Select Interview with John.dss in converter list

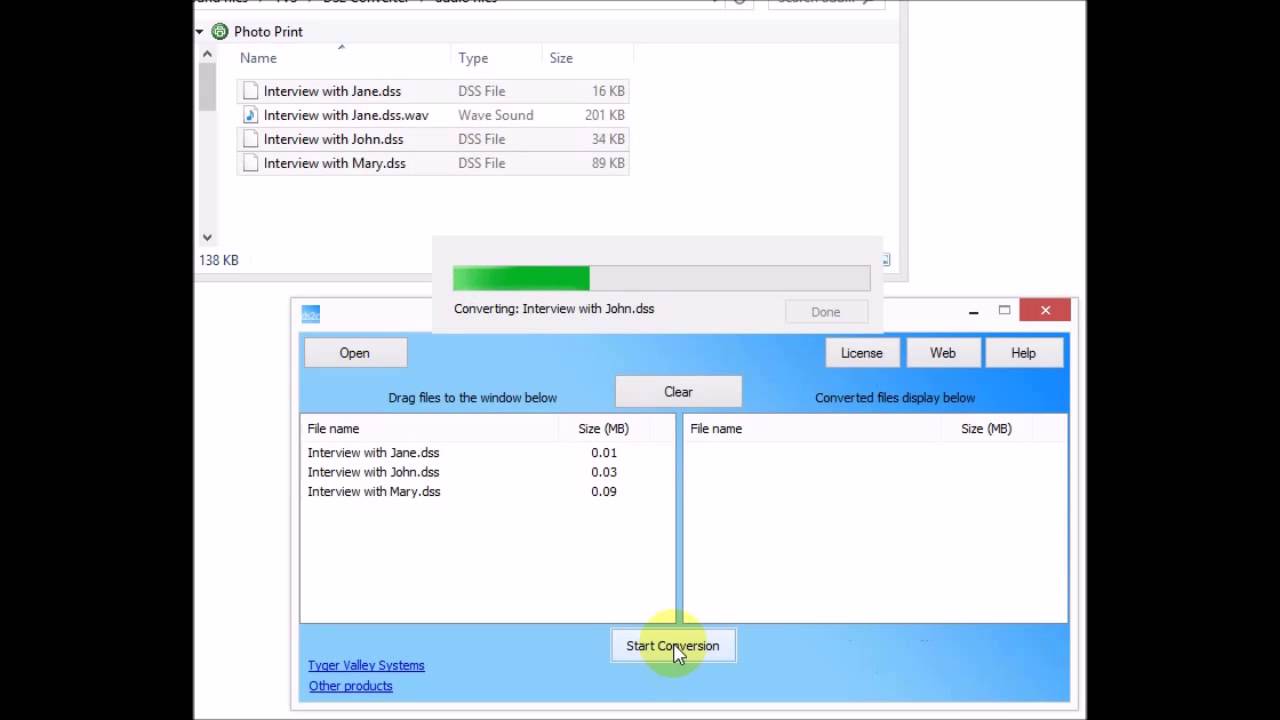[373, 472]
